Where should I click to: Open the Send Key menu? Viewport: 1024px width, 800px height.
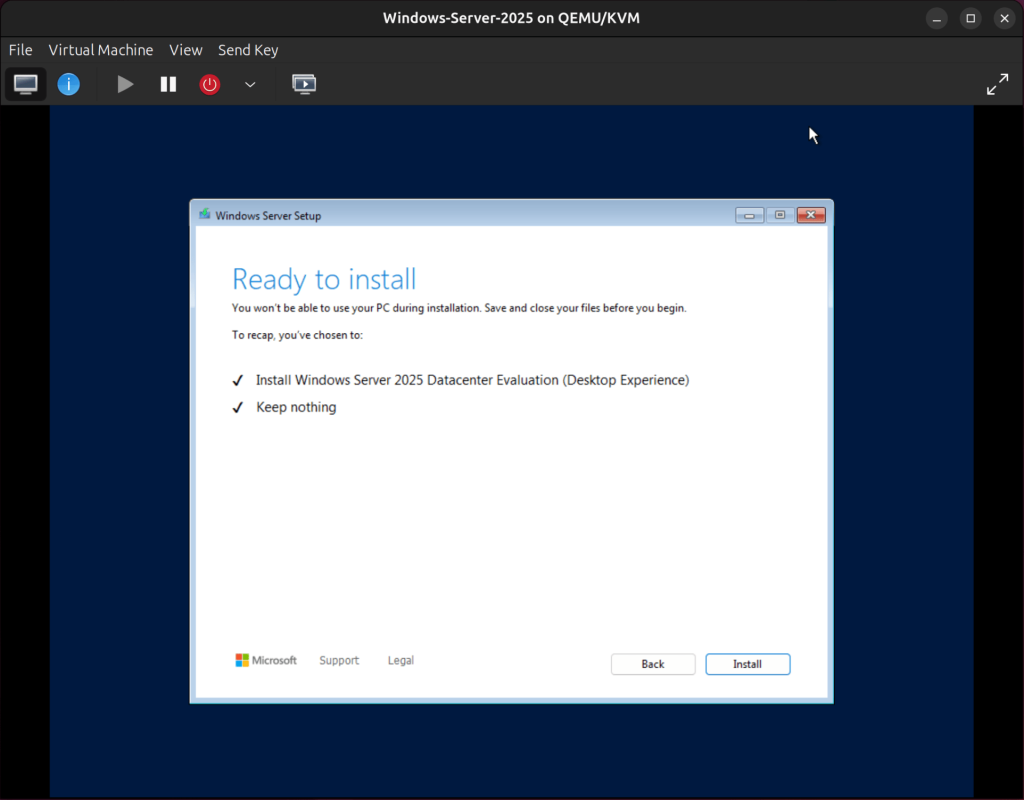pos(247,50)
